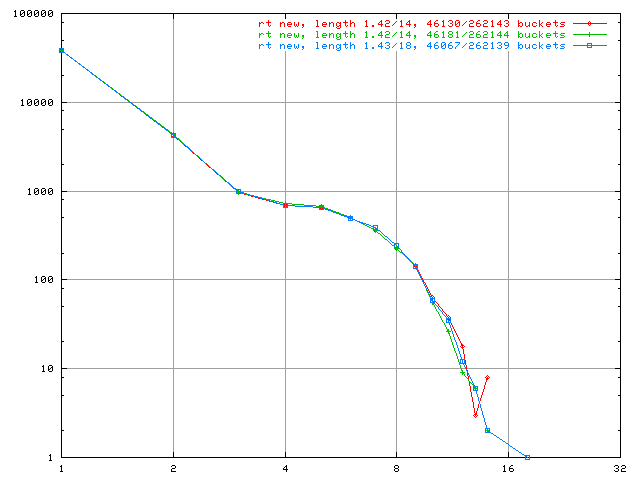The width and height of the screenshot is (640, 480).
Task: Click the red diamond line sample in legend
Action: click(x=589, y=24)
